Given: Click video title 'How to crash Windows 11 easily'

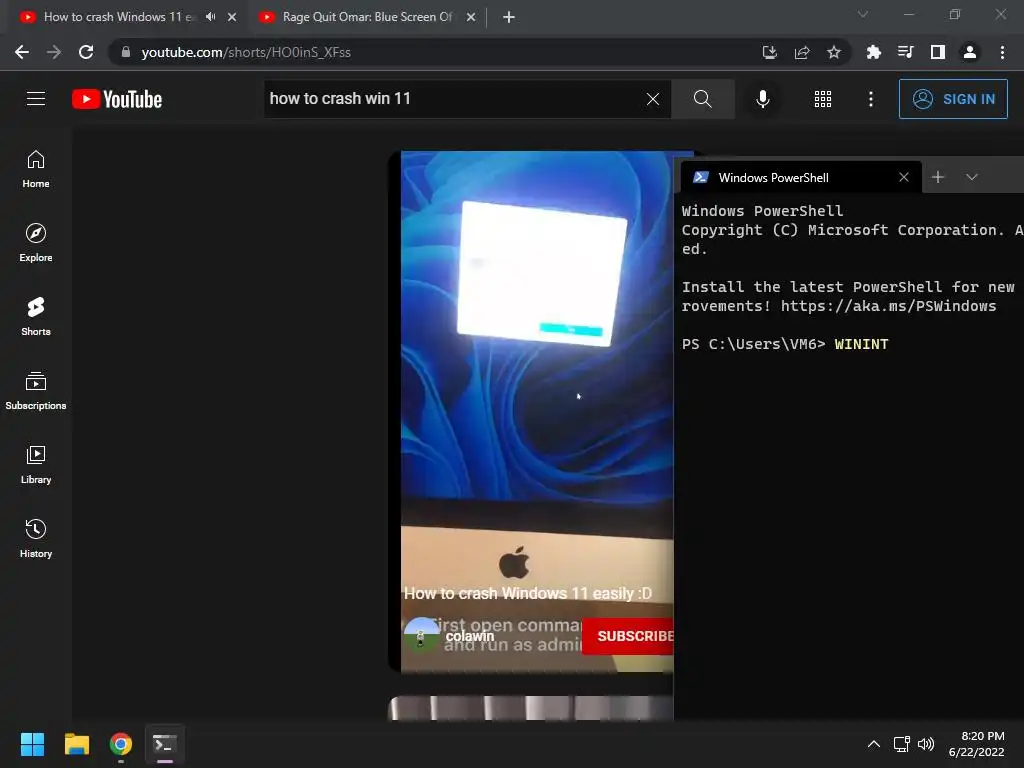Looking at the screenshot, I should [528, 594].
